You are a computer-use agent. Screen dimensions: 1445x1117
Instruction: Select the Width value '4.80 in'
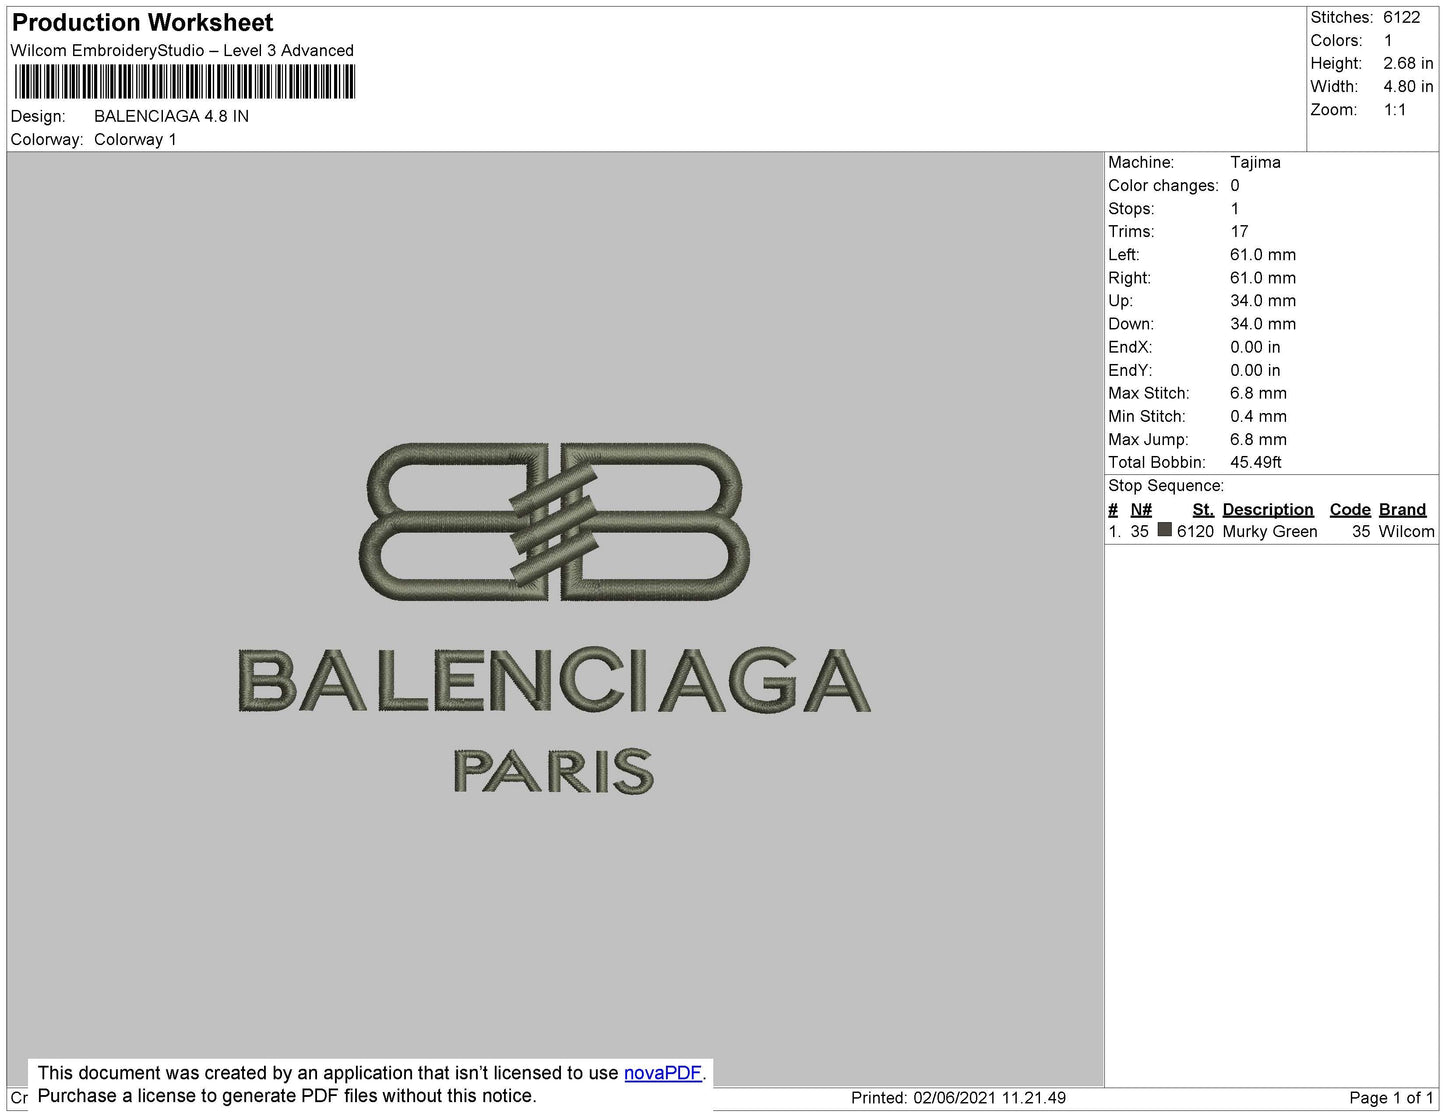[x=1408, y=87]
